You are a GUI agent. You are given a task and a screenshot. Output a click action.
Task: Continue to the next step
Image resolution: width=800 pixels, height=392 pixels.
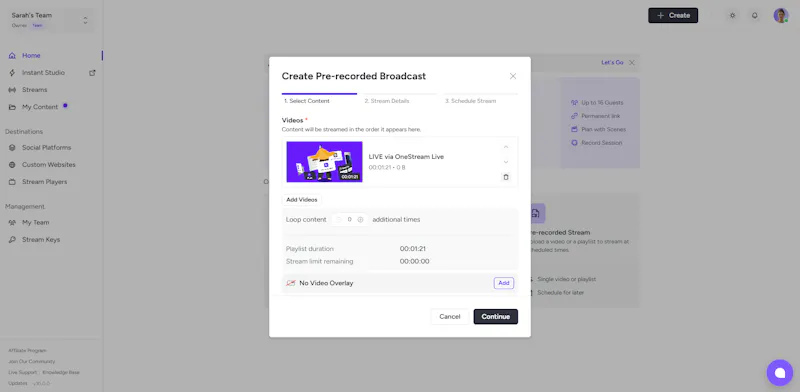click(495, 316)
